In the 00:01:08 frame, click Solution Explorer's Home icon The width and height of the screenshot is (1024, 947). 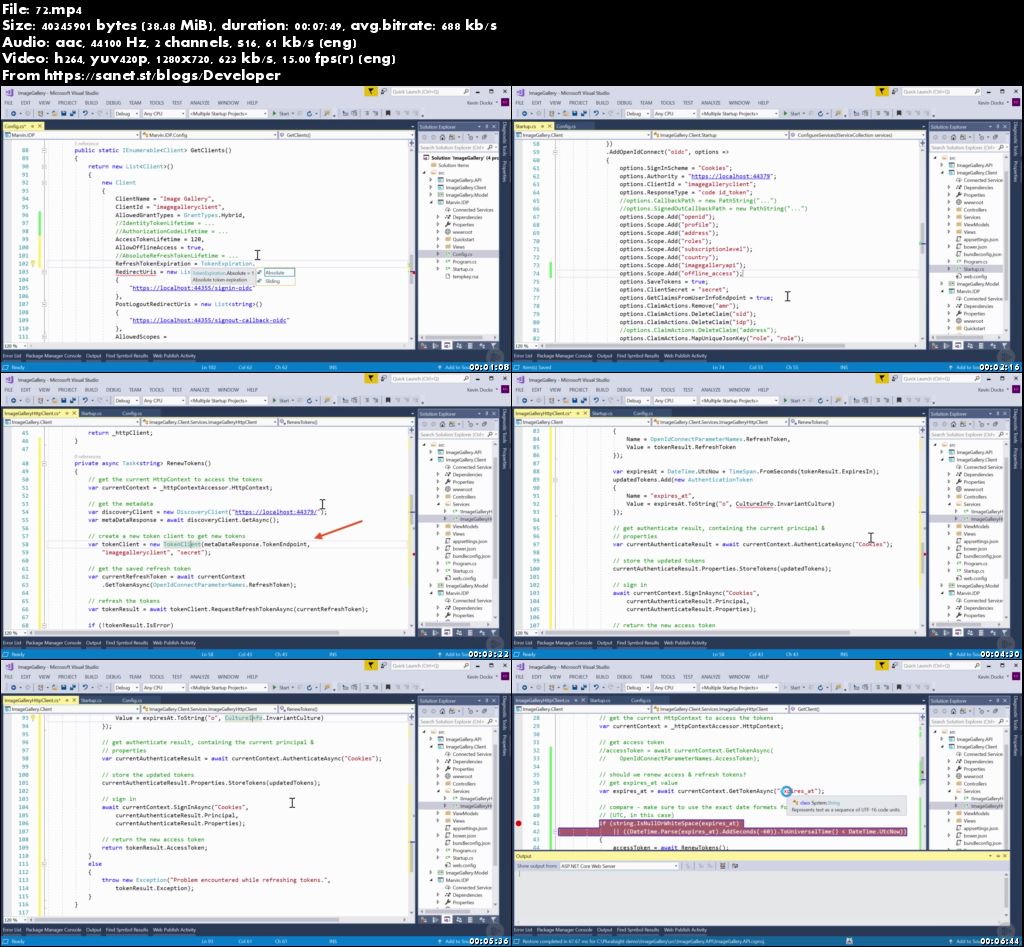pyautogui.click(x=442, y=137)
